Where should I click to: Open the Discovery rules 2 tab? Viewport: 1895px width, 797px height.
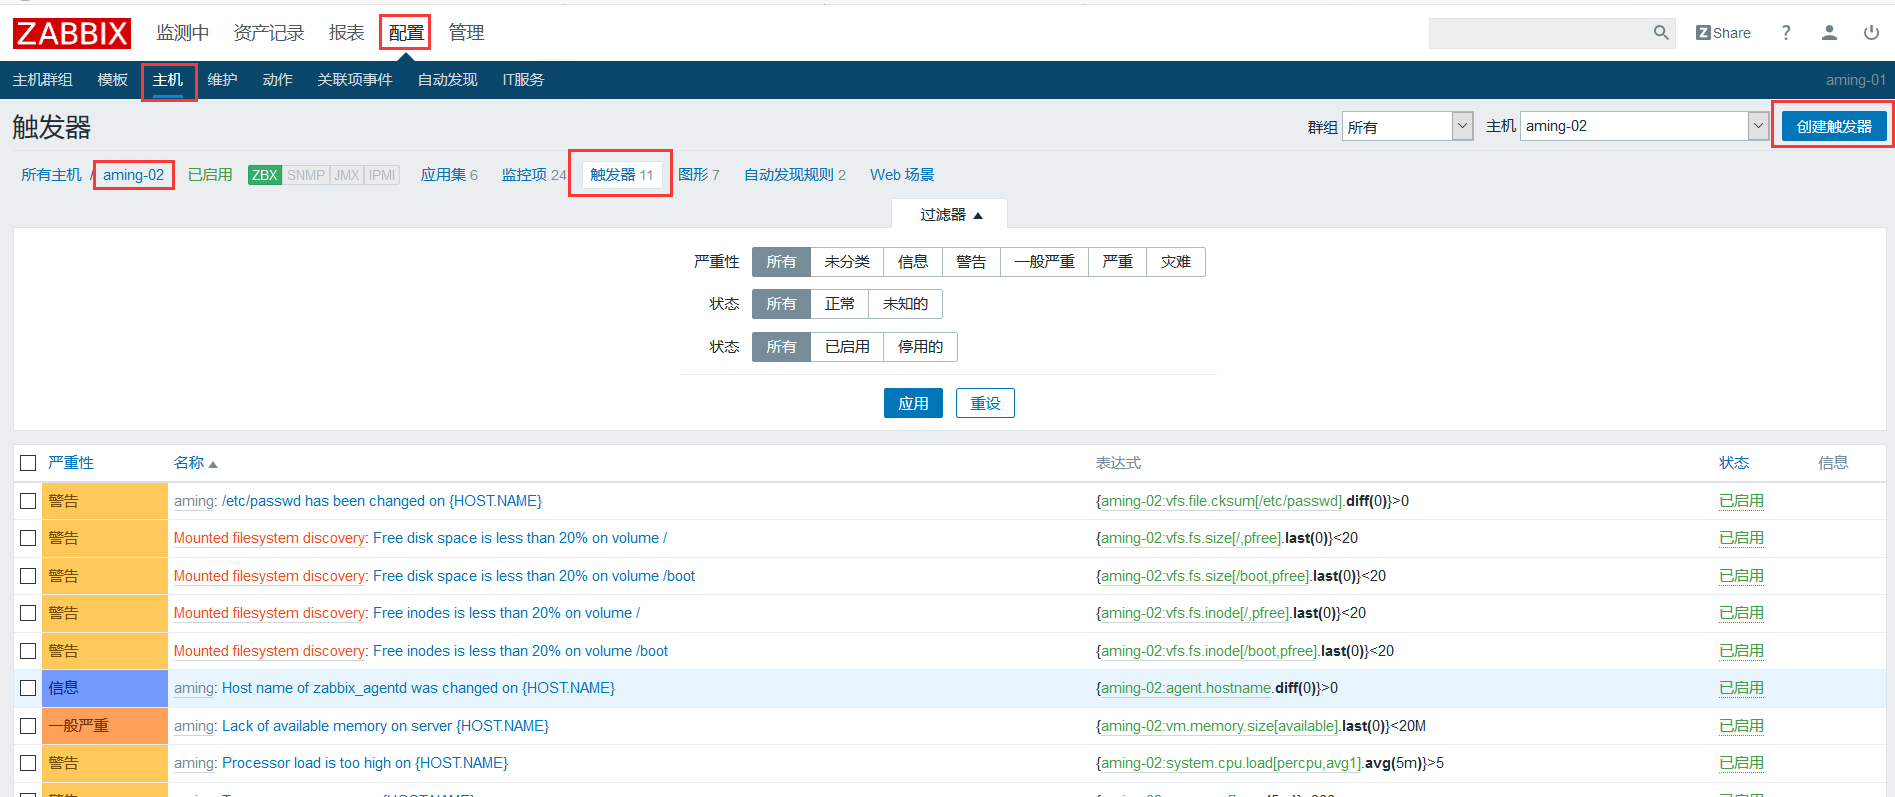point(795,175)
